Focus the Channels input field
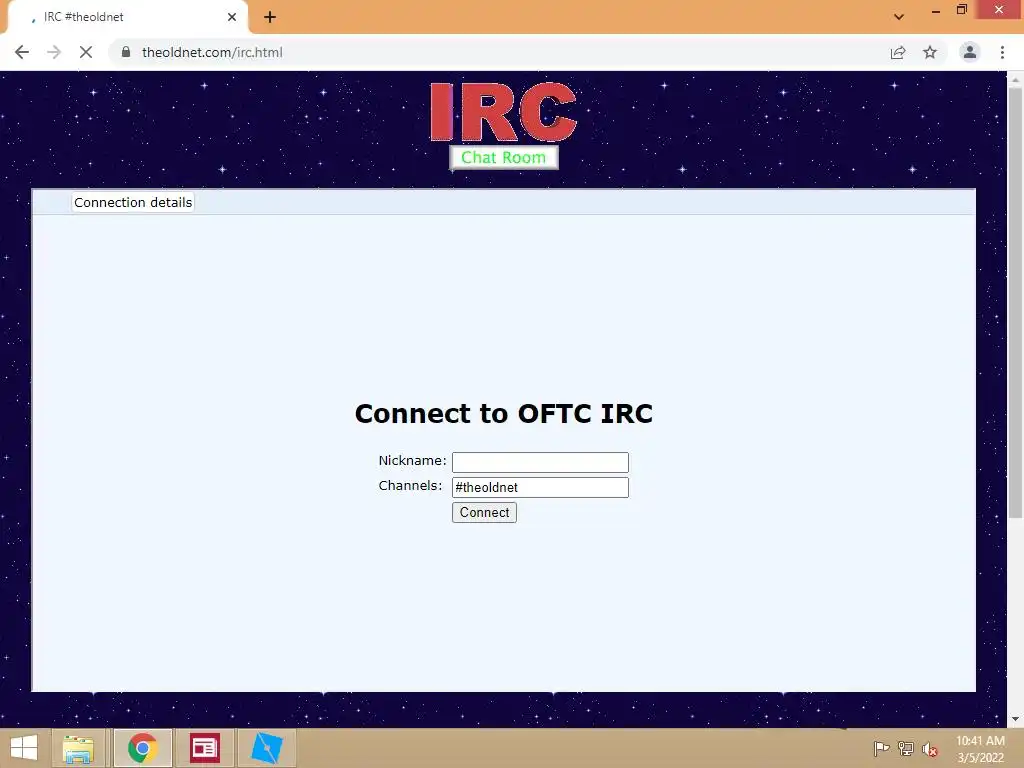1024x768 pixels. pyautogui.click(x=540, y=487)
